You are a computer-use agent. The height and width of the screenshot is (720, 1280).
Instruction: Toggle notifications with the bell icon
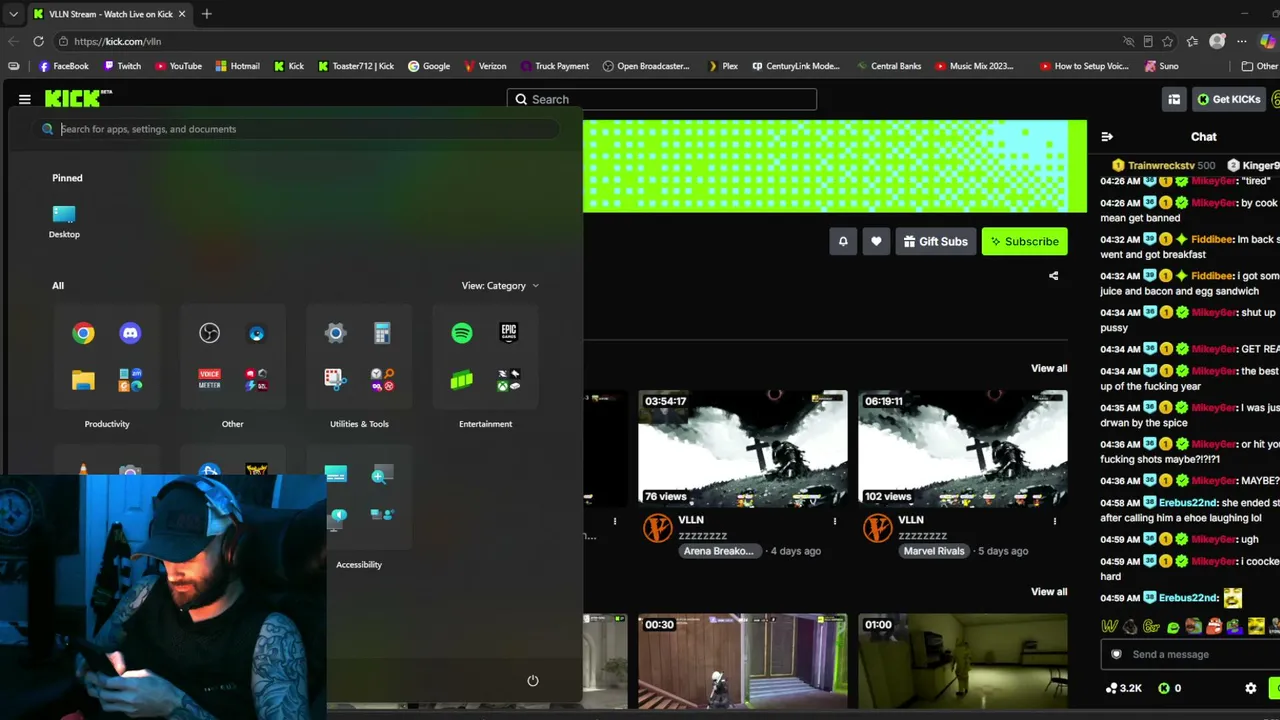843,241
